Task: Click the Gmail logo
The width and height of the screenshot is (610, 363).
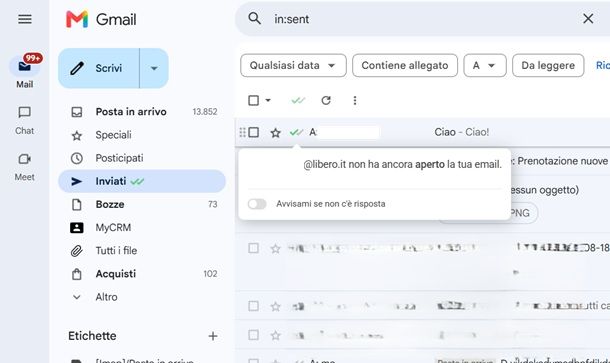Action: [x=101, y=19]
